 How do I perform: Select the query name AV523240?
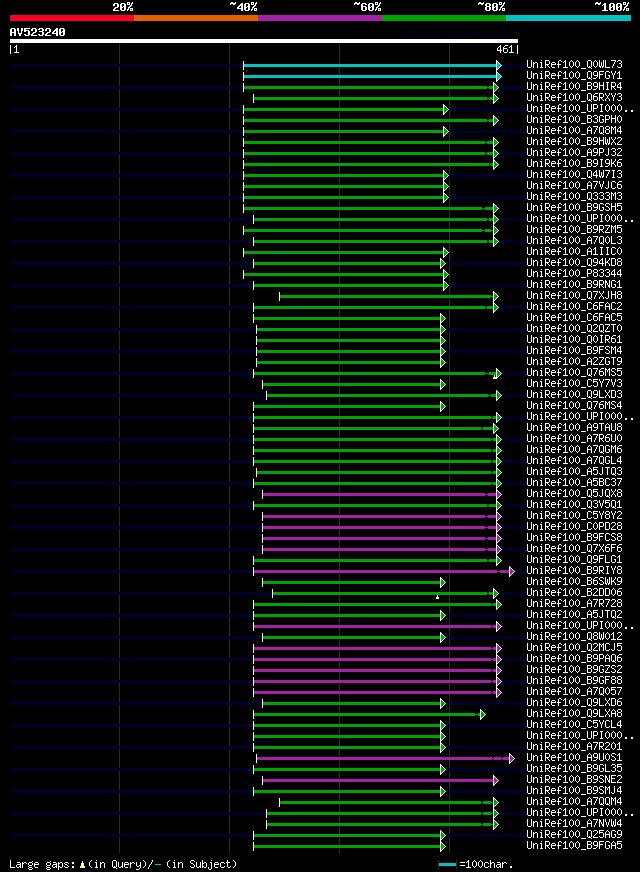pyautogui.click(x=37, y=32)
